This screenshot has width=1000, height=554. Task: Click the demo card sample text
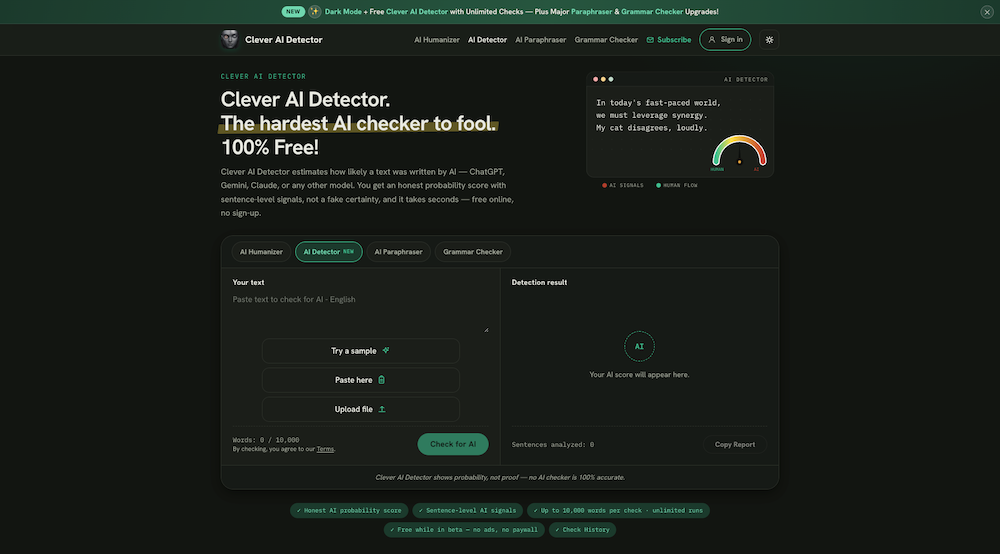point(658,115)
